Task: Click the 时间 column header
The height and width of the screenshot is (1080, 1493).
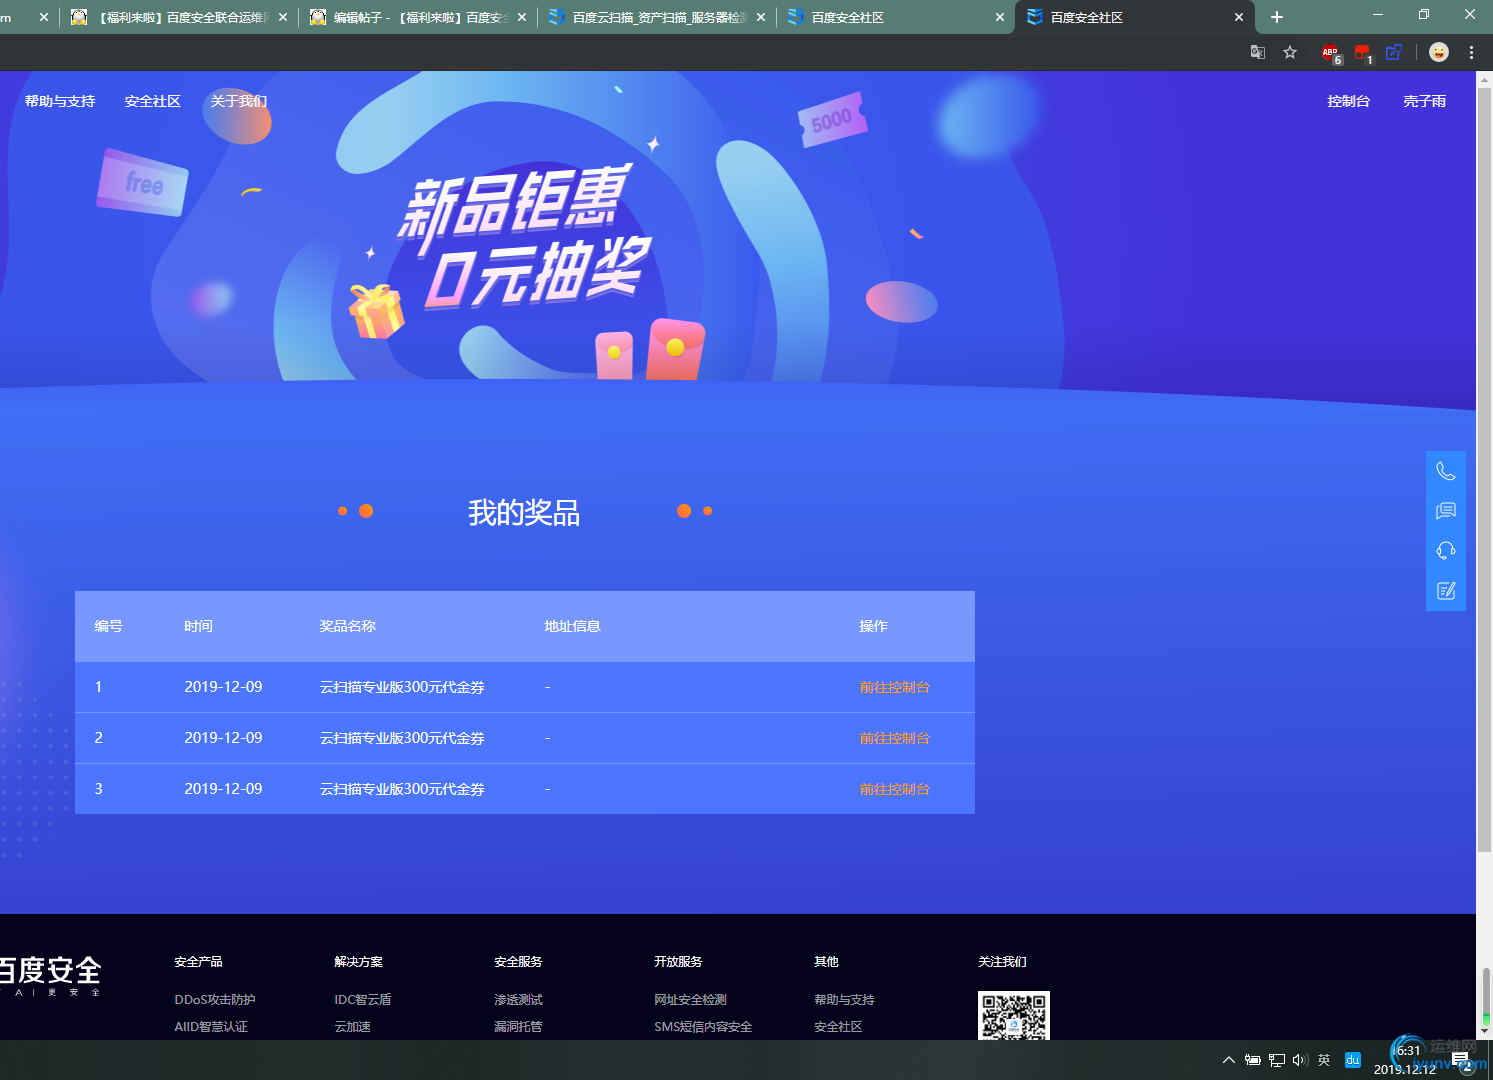Action: click(x=199, y=626)
